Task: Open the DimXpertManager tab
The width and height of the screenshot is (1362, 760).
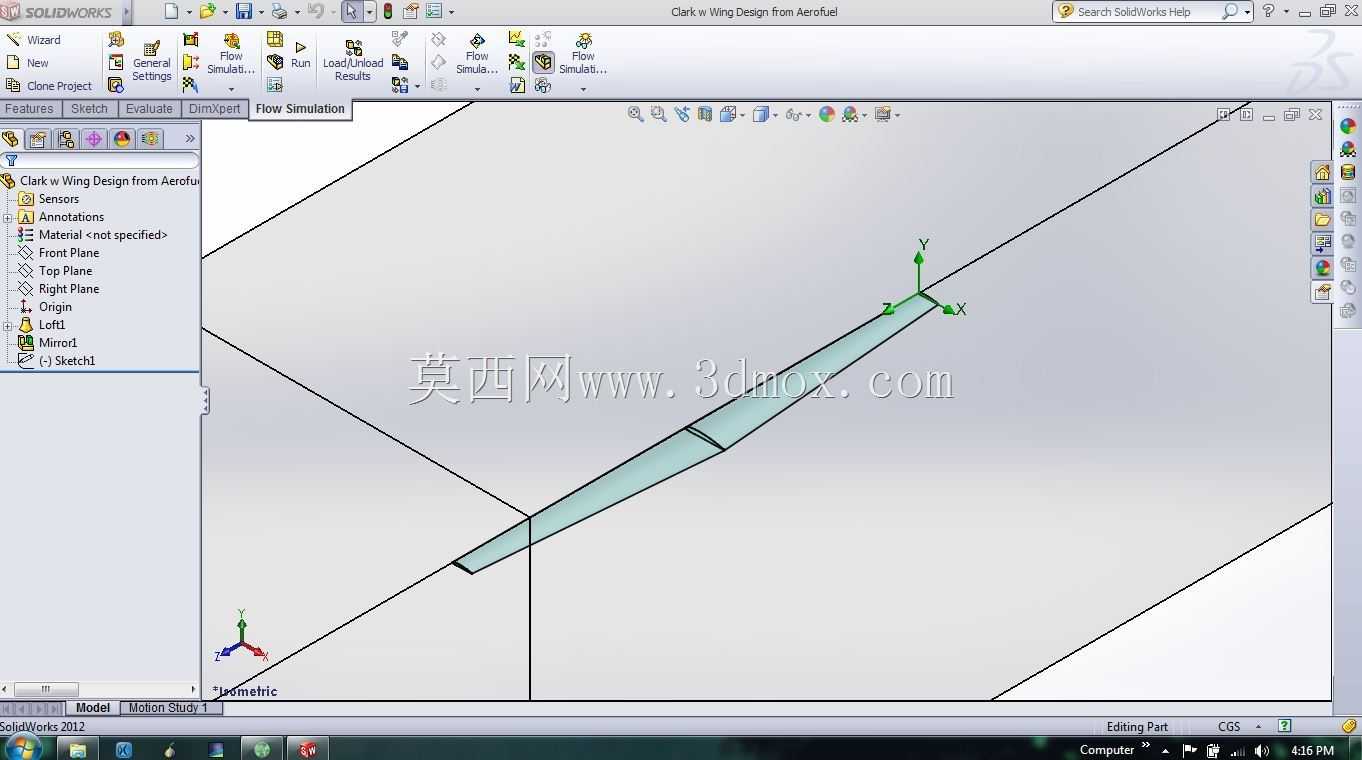Action: [x=94, y=139]
